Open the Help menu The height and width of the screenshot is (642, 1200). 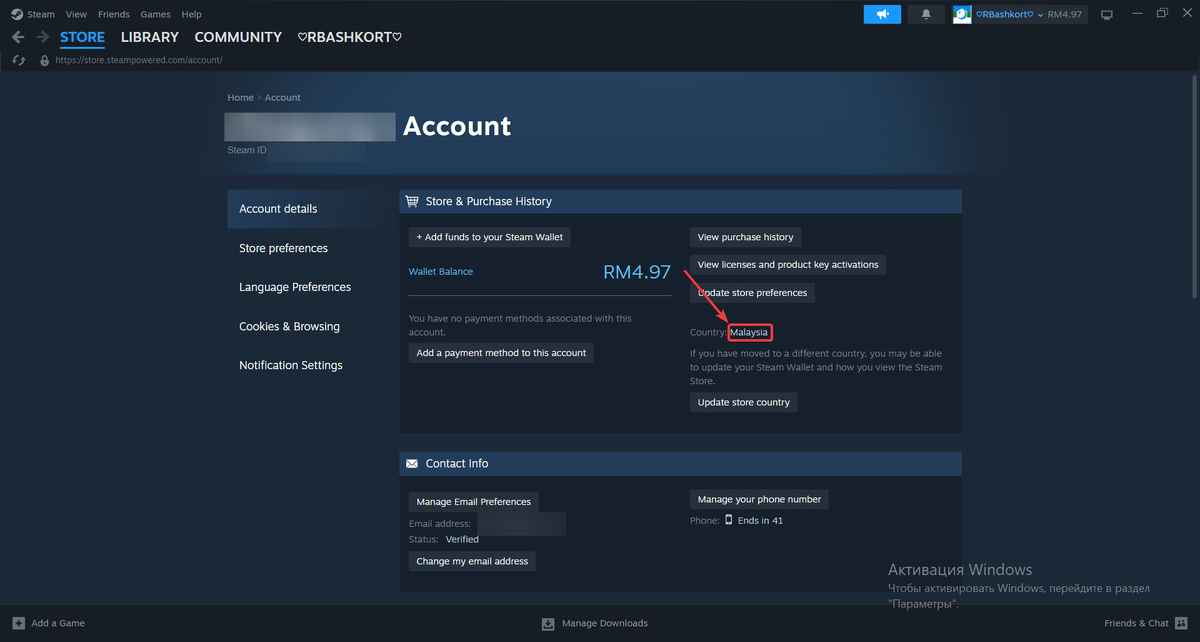click(x=191, y=14)
